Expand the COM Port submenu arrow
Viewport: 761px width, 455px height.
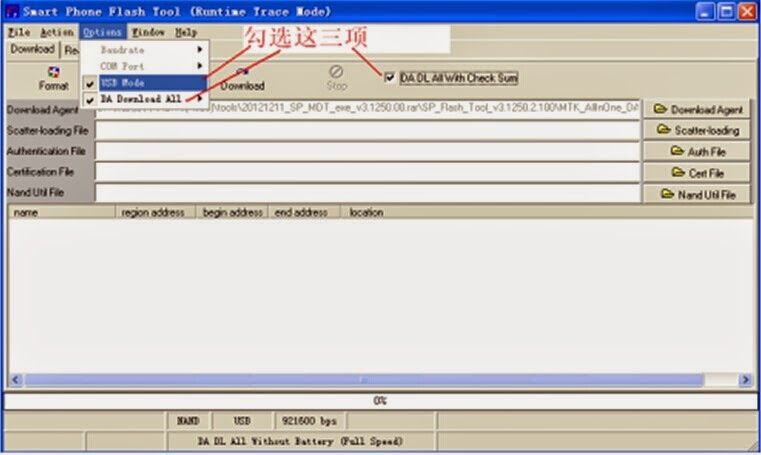[x=199, y=65]
